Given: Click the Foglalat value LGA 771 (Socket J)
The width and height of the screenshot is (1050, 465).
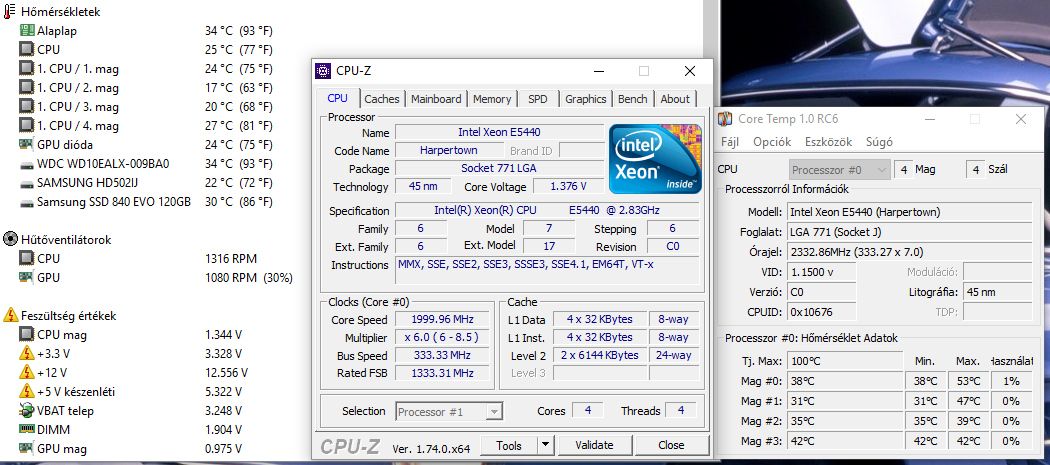Looking at the screenshot, I should [x=909, y=232].
